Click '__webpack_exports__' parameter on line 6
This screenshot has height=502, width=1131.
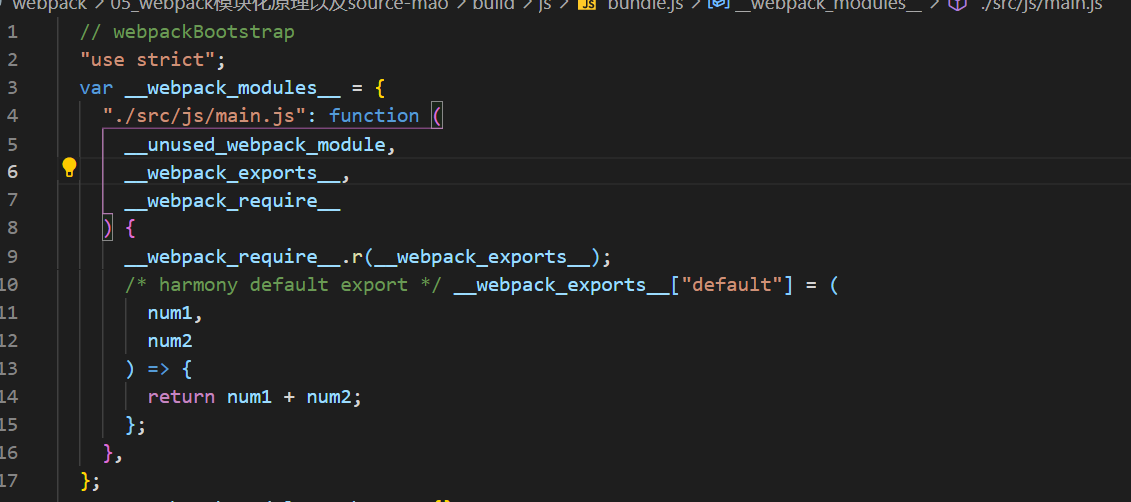click(x=232, y=172)
